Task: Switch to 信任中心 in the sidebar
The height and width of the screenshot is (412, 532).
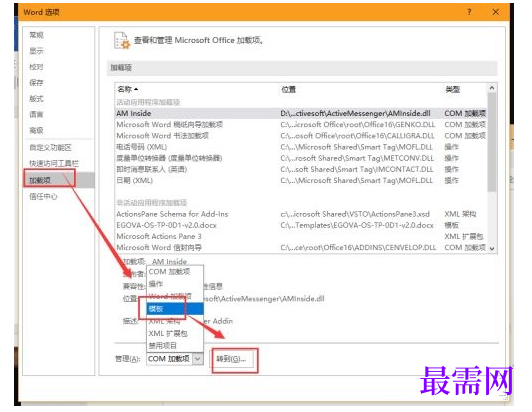Action: pyautogui.click(x=43, y=196)
